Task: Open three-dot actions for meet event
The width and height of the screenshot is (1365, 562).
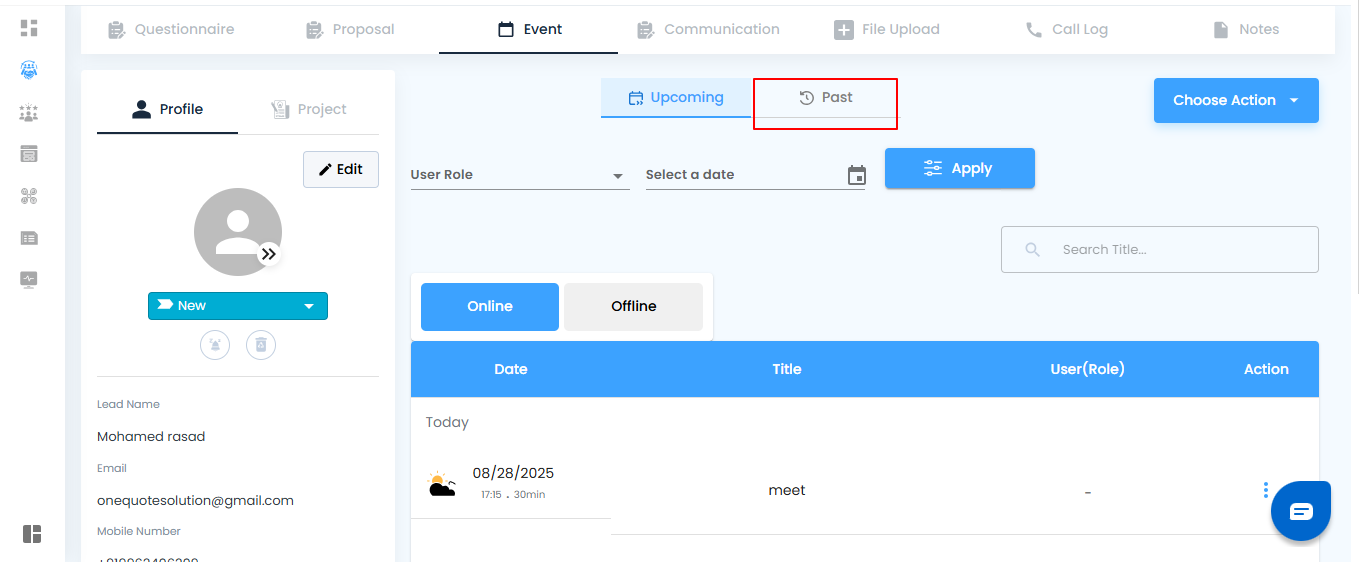Action: [x=1265, y=490]
